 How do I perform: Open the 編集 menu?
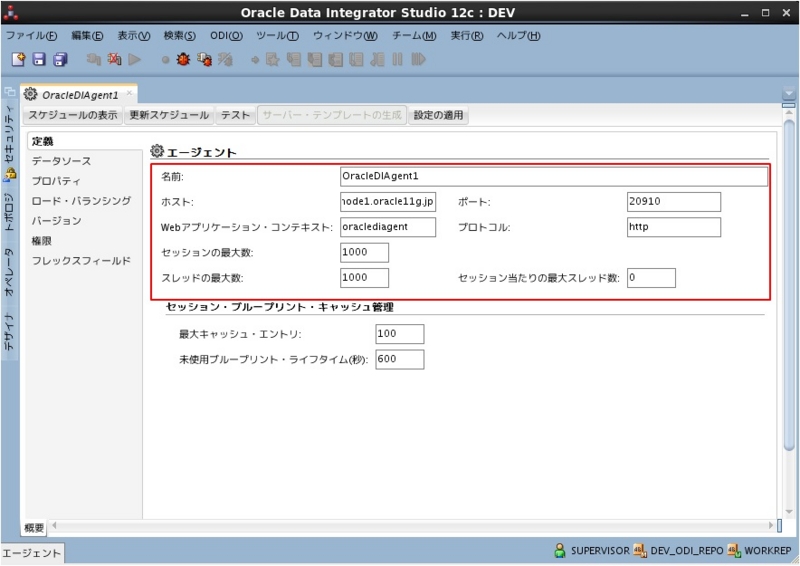[87, 36]
